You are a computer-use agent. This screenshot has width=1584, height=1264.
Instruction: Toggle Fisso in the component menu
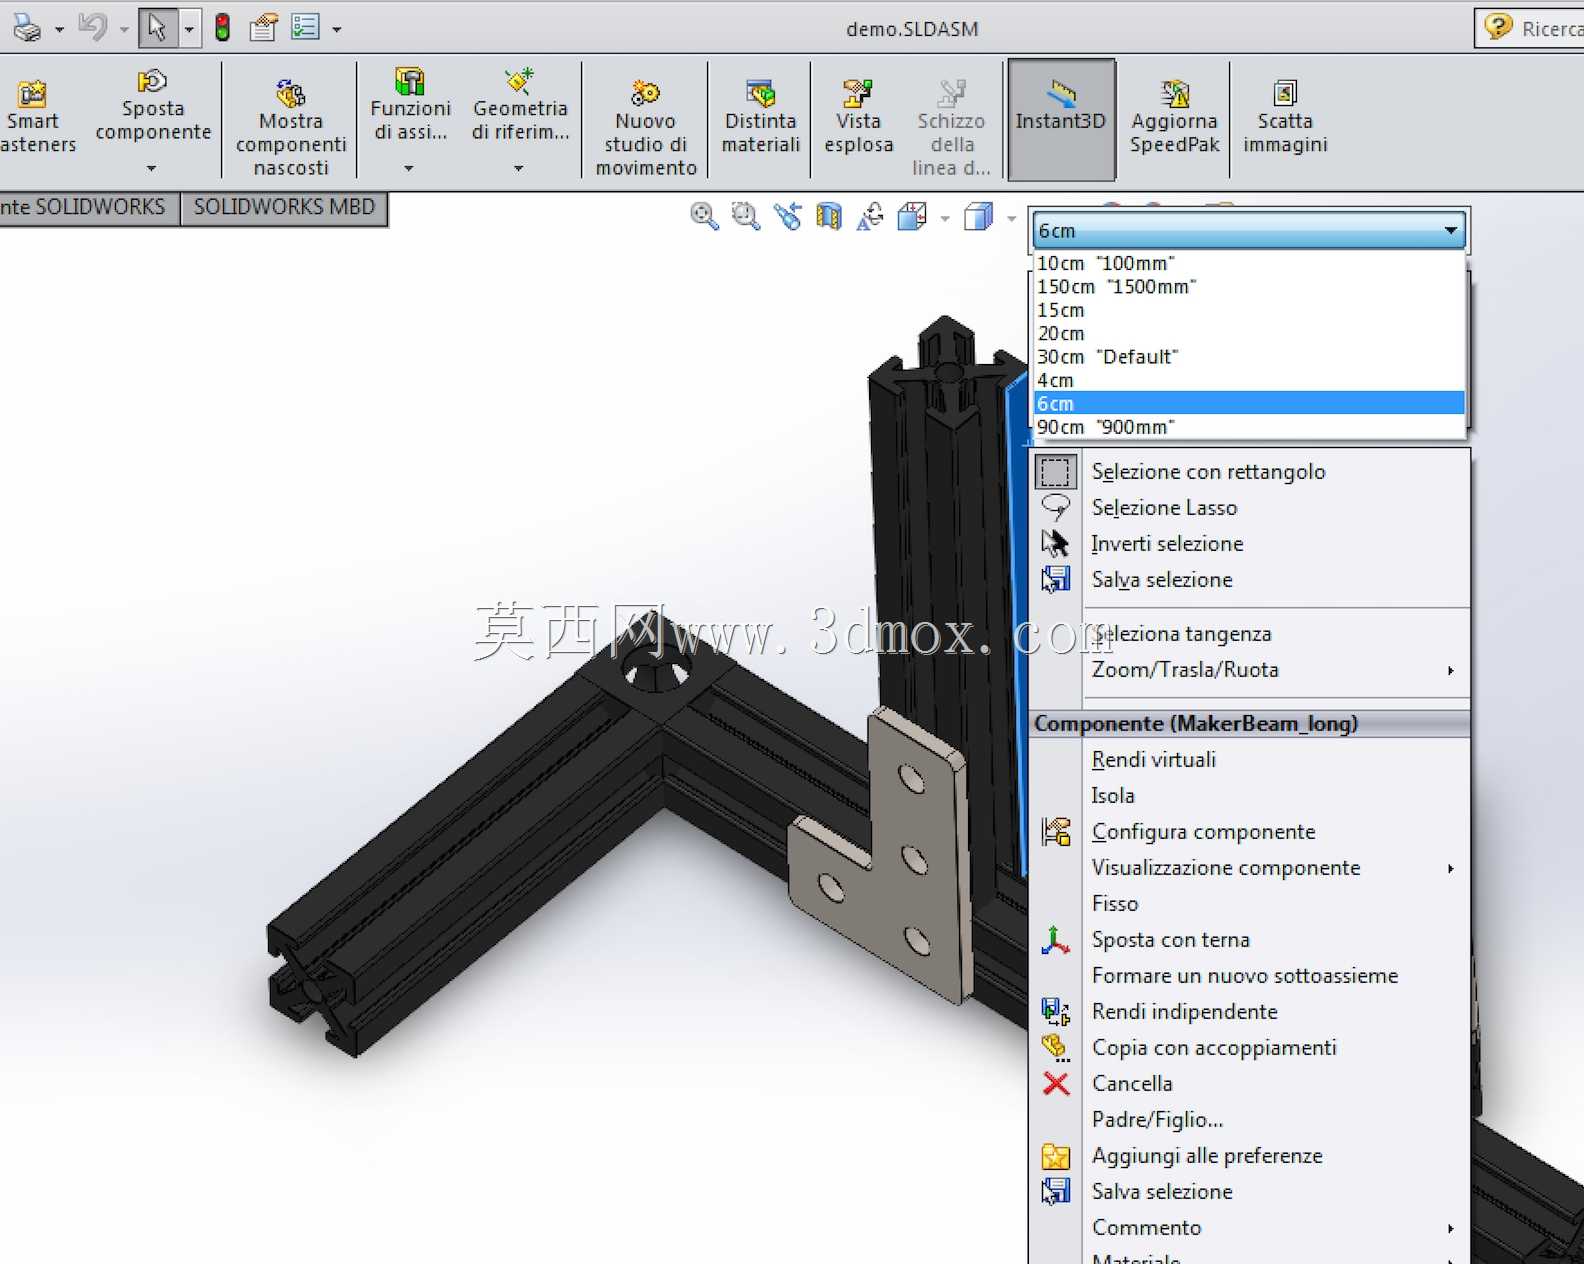pyautogui.click(x=1114, y=904)
